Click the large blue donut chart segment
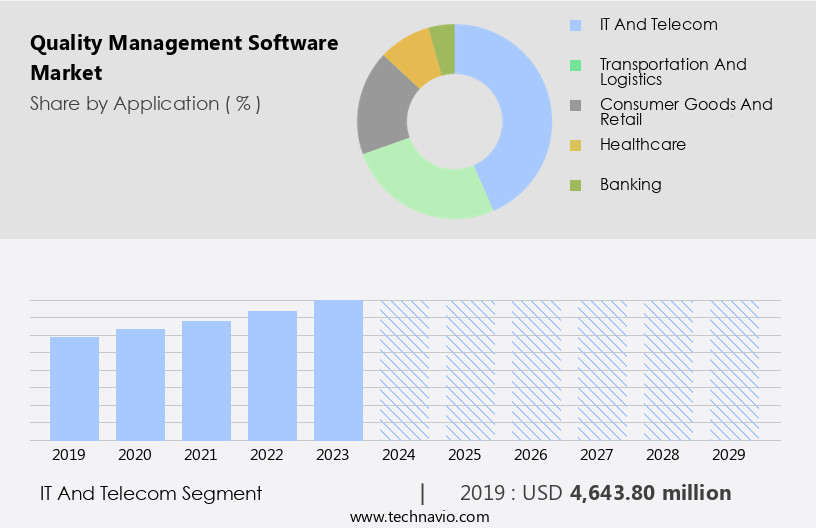This screenshot has height=528, width=816. coord(520,110)
